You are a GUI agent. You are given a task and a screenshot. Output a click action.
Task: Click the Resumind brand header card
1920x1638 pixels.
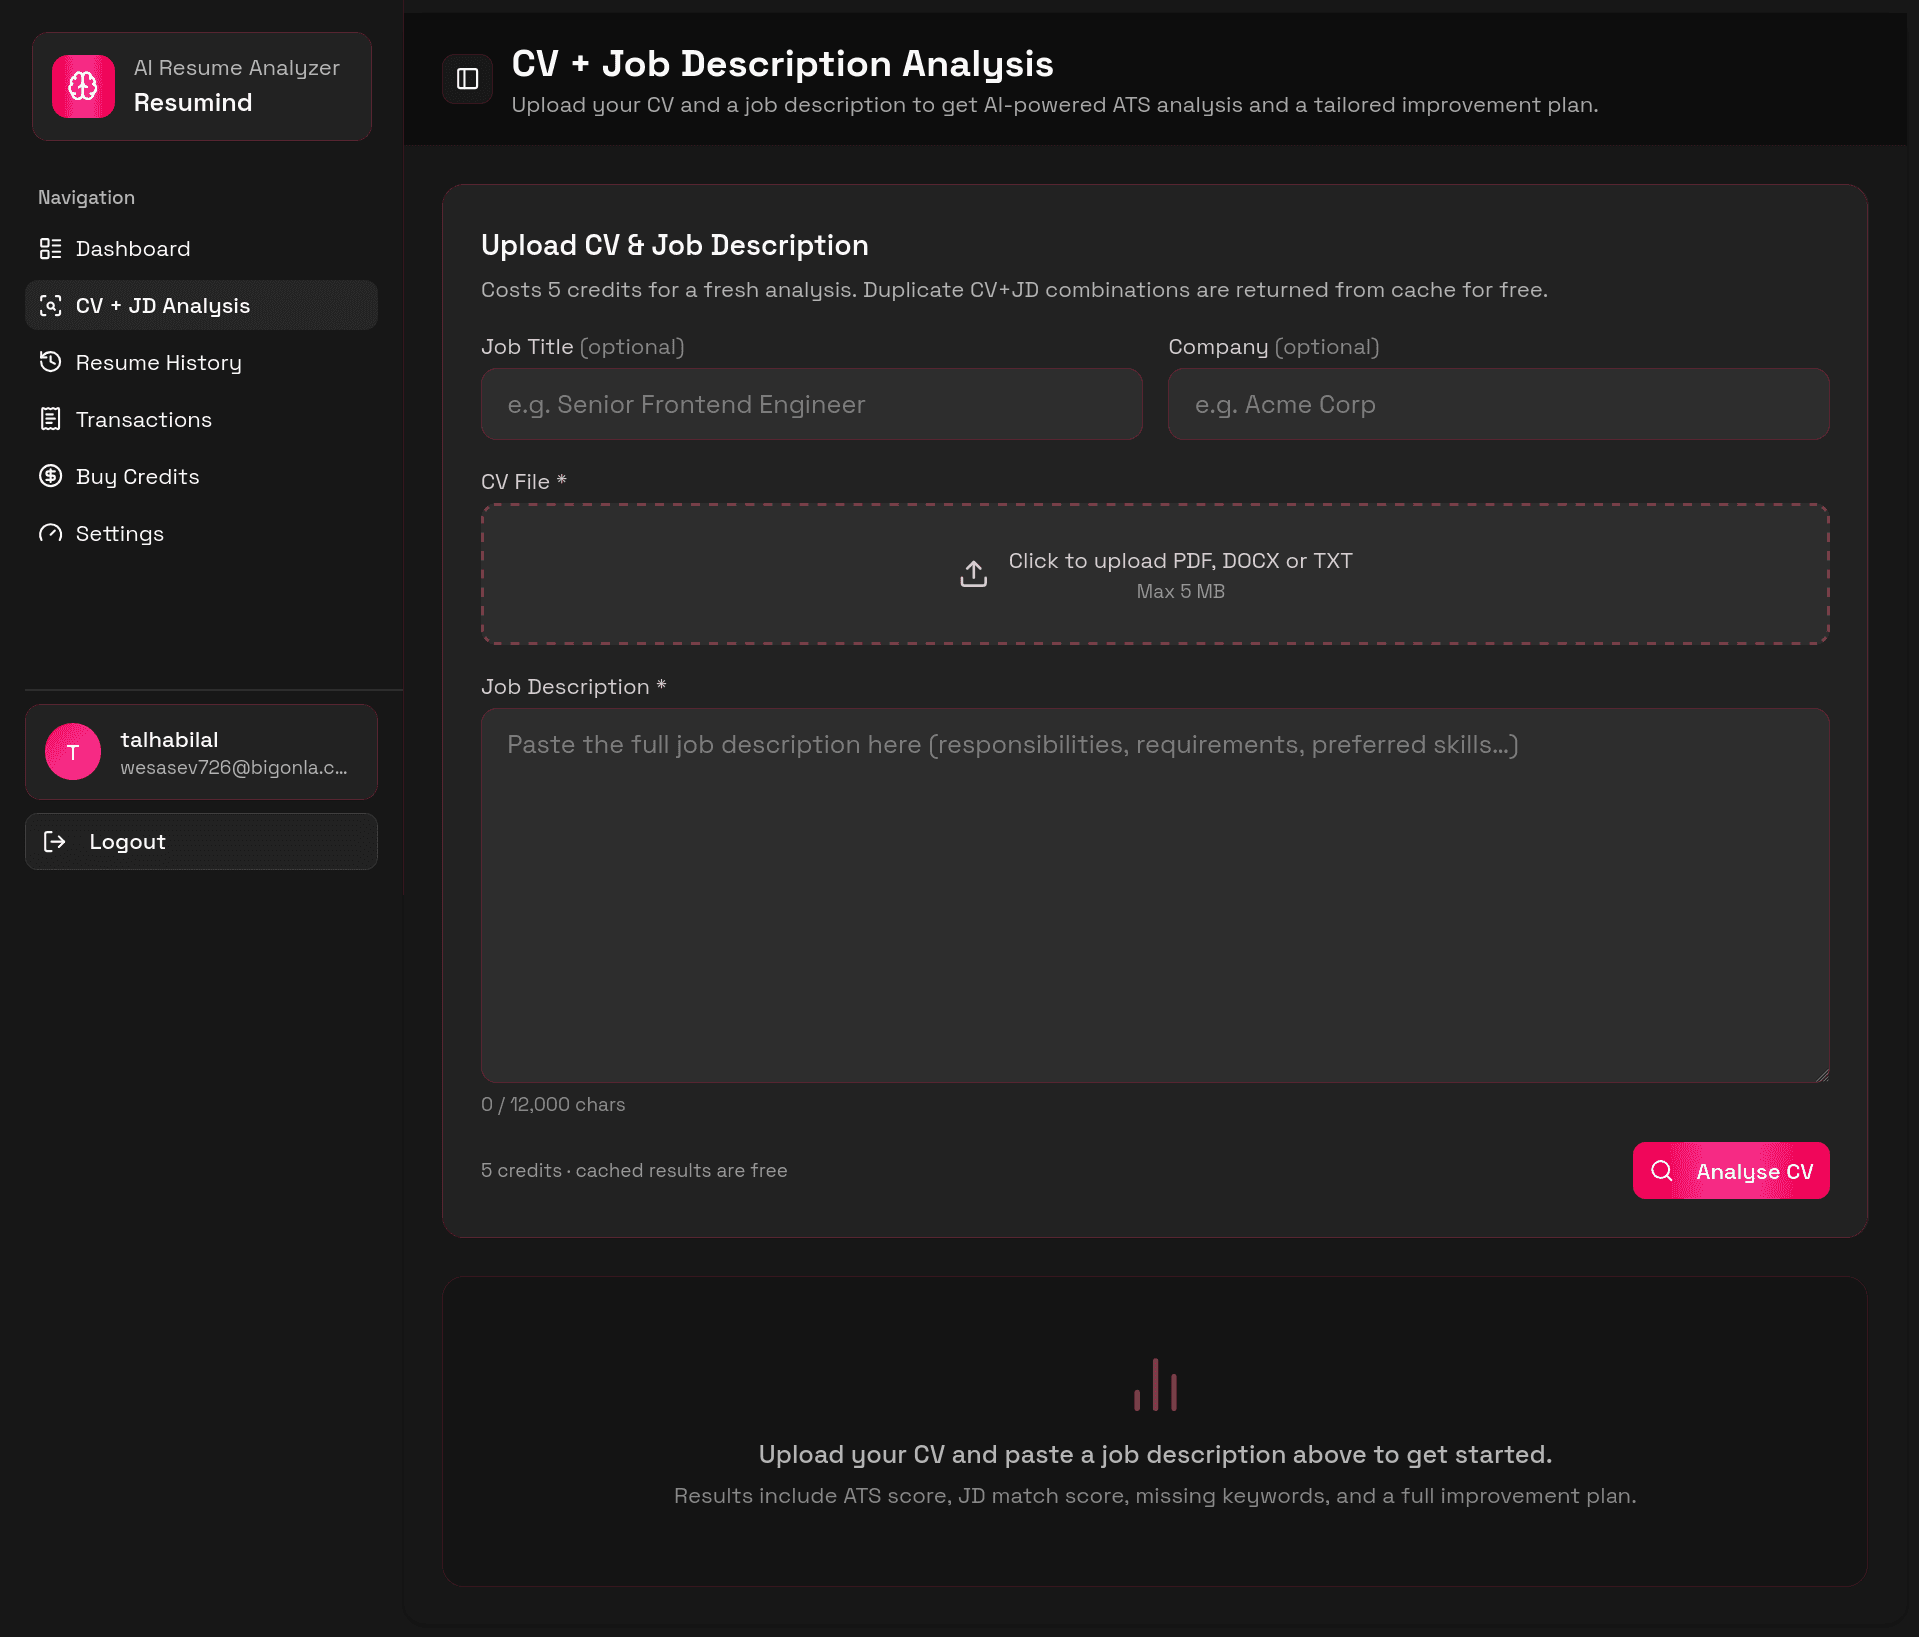point(202,87)
